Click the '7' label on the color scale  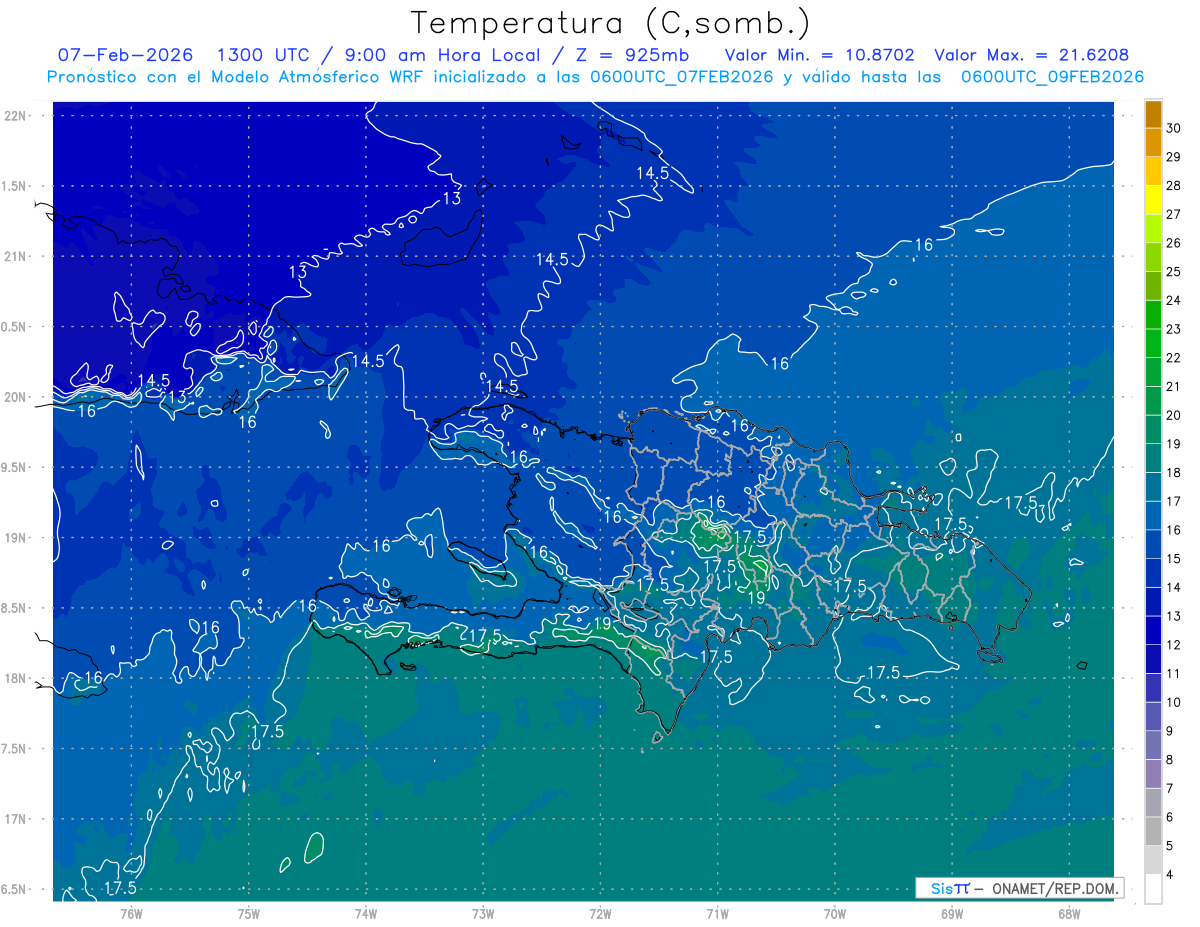point(1170,788)
